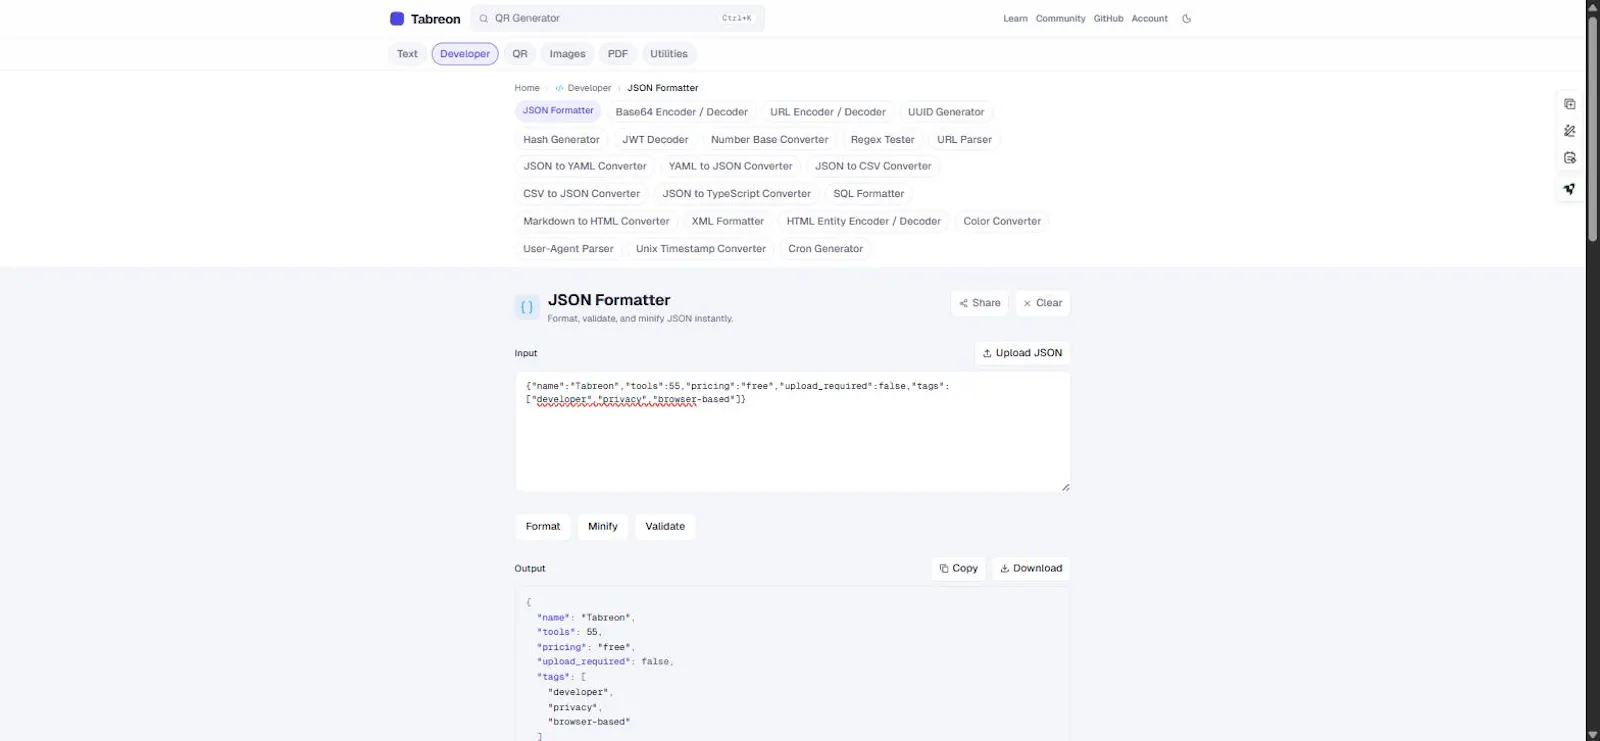Open User-Agent Parser tool
Screen dimensions: 1600x741
pos(568,249)
